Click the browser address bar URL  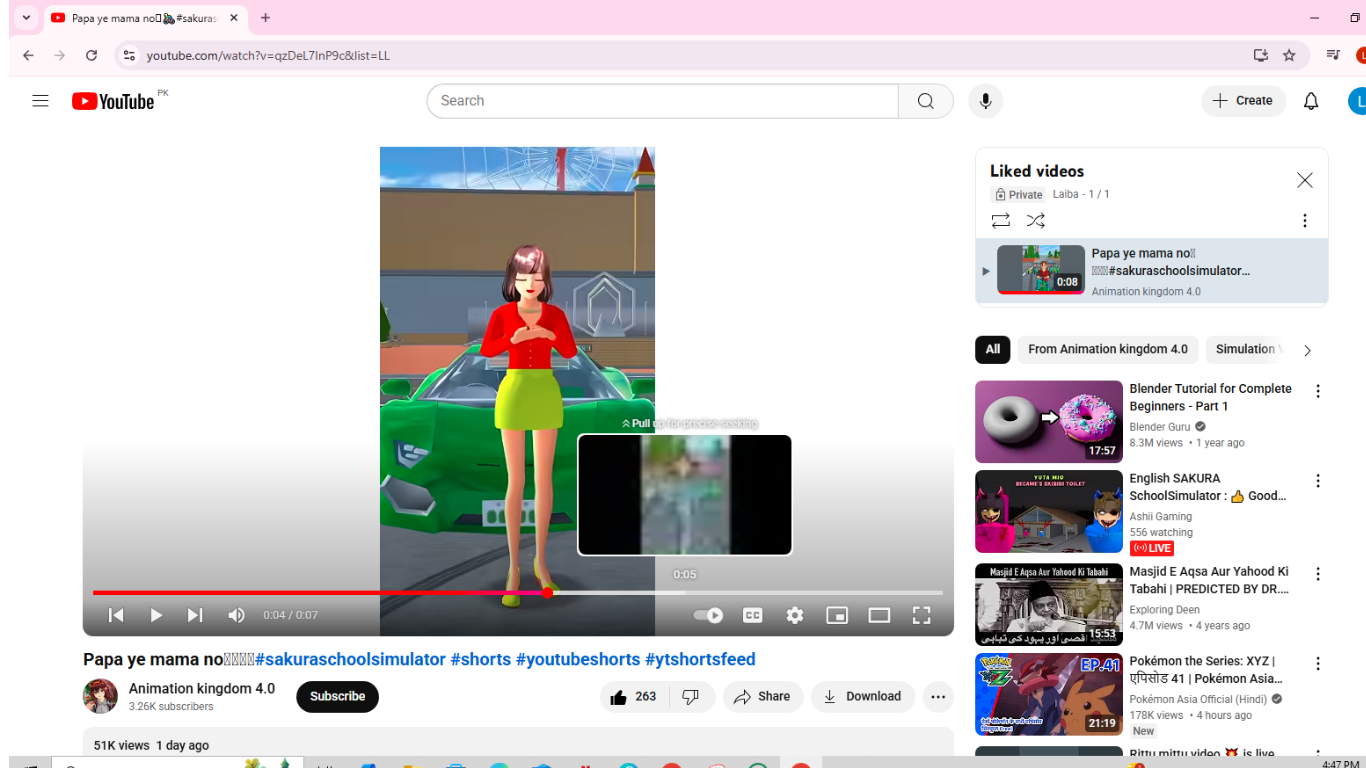tap(268, 56)
